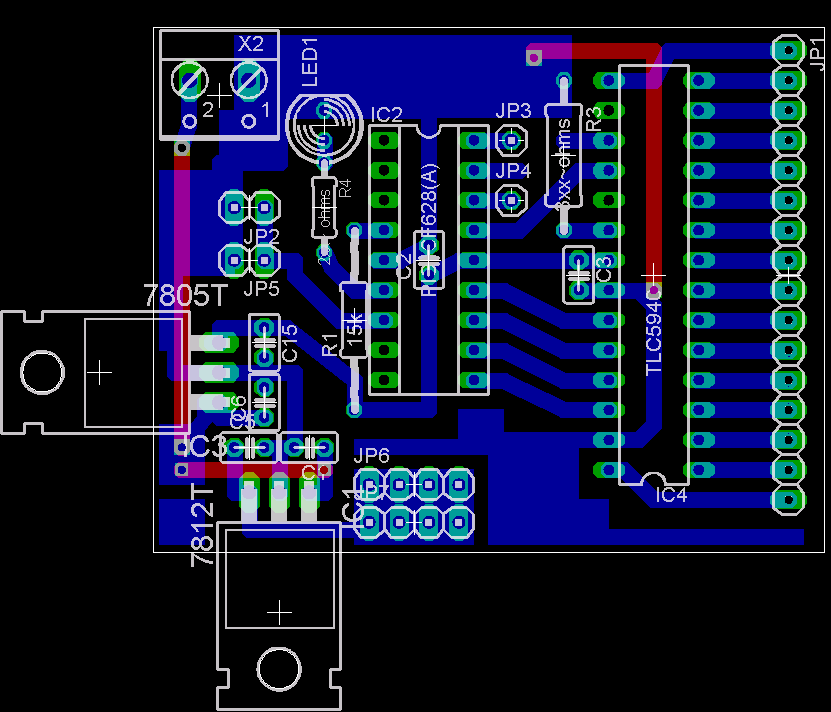Select resistor R3 body
This screenshot has height=712, width=831.
563,156
